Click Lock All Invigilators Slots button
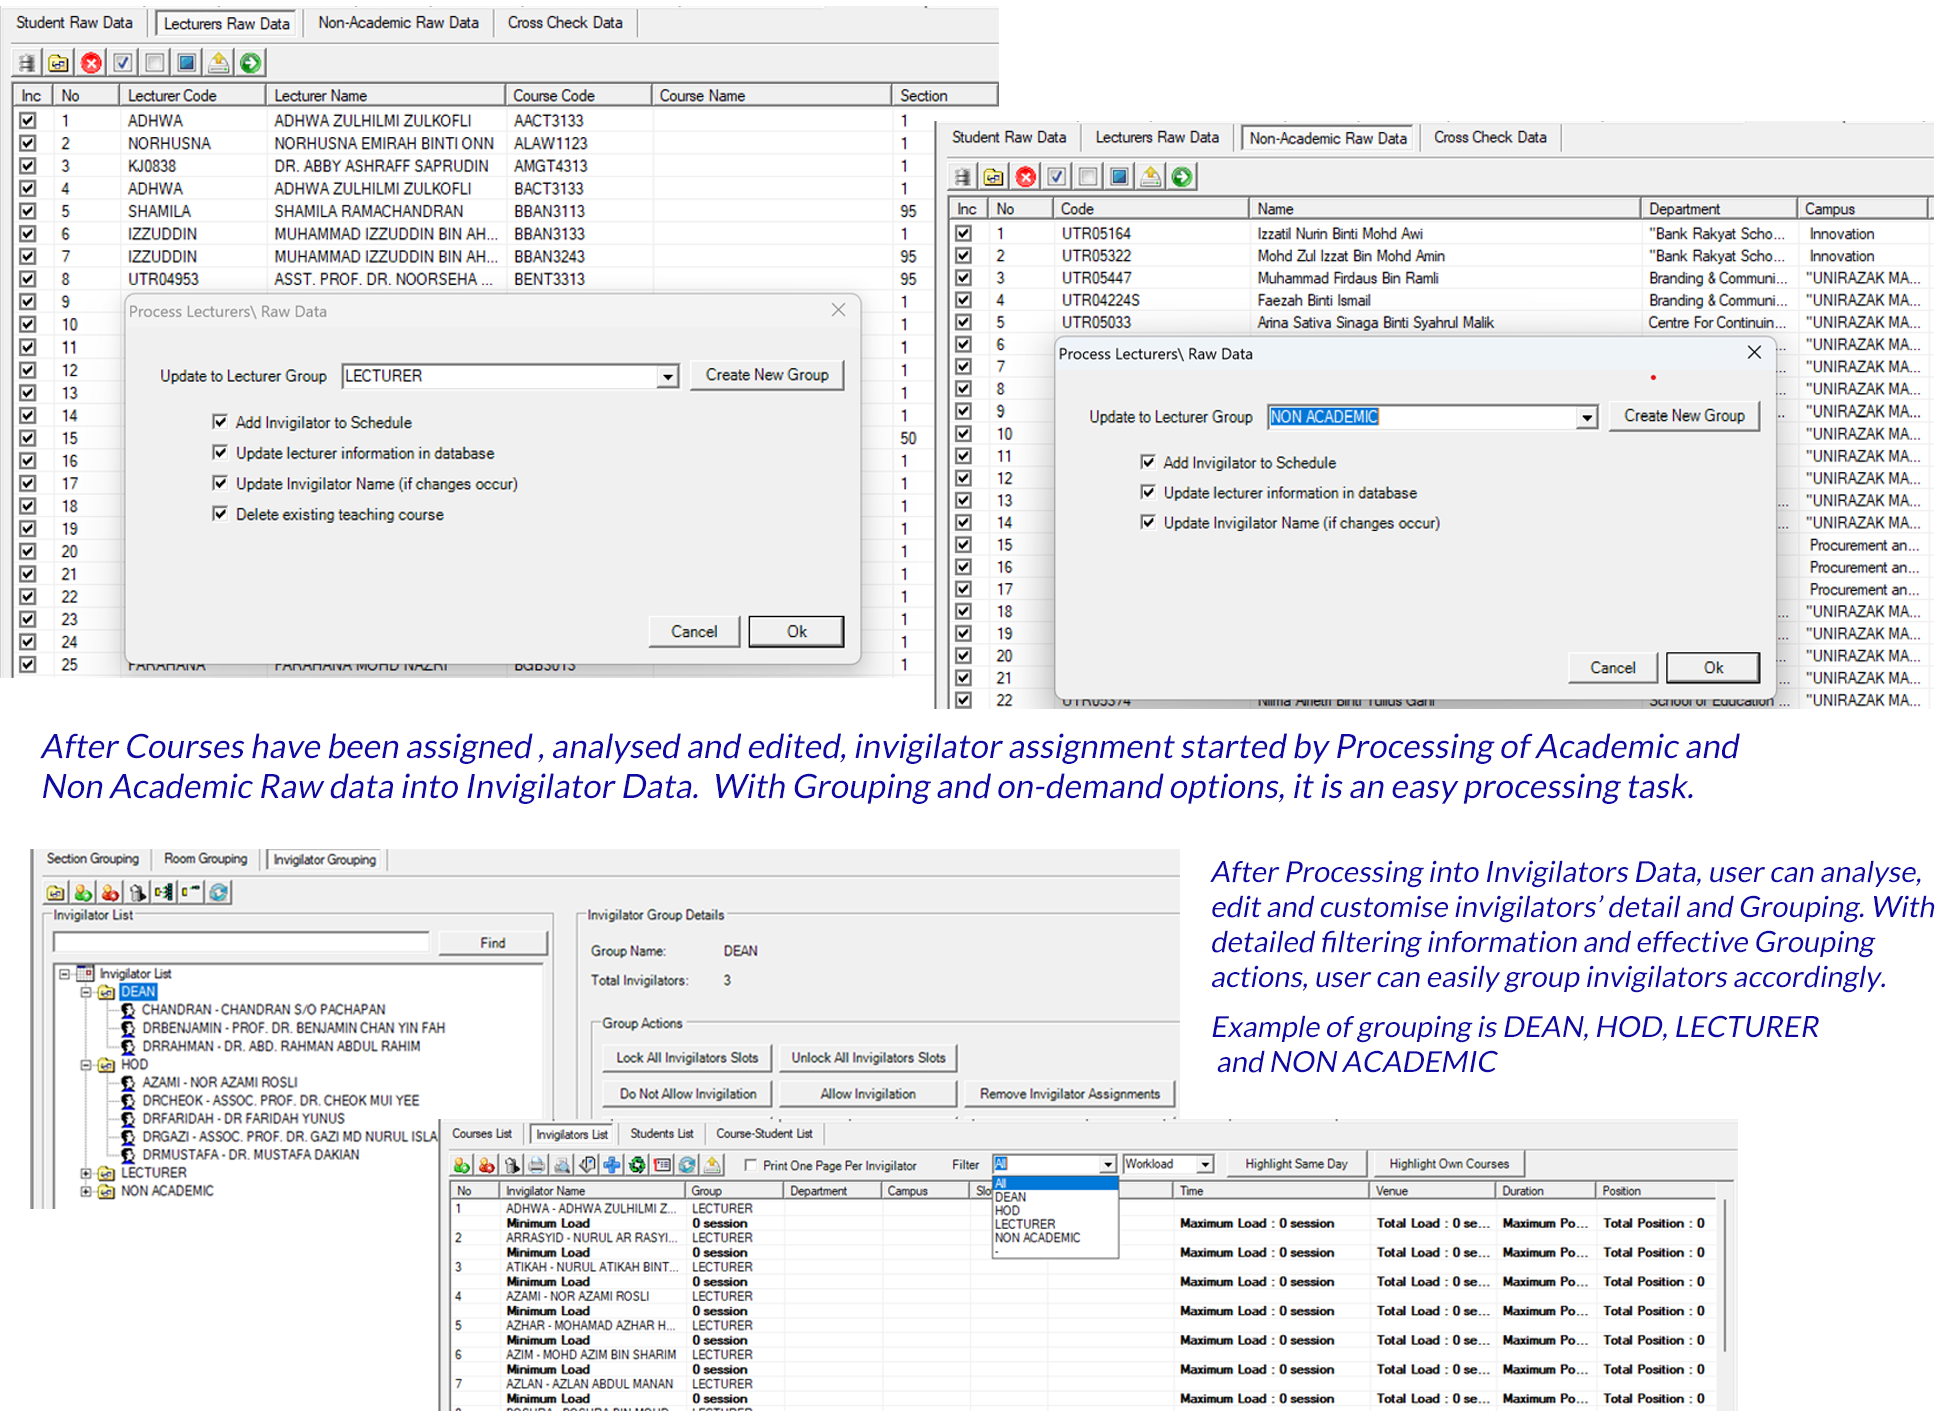Viewport: 1950px width, 1417px height. point(687,1058)
